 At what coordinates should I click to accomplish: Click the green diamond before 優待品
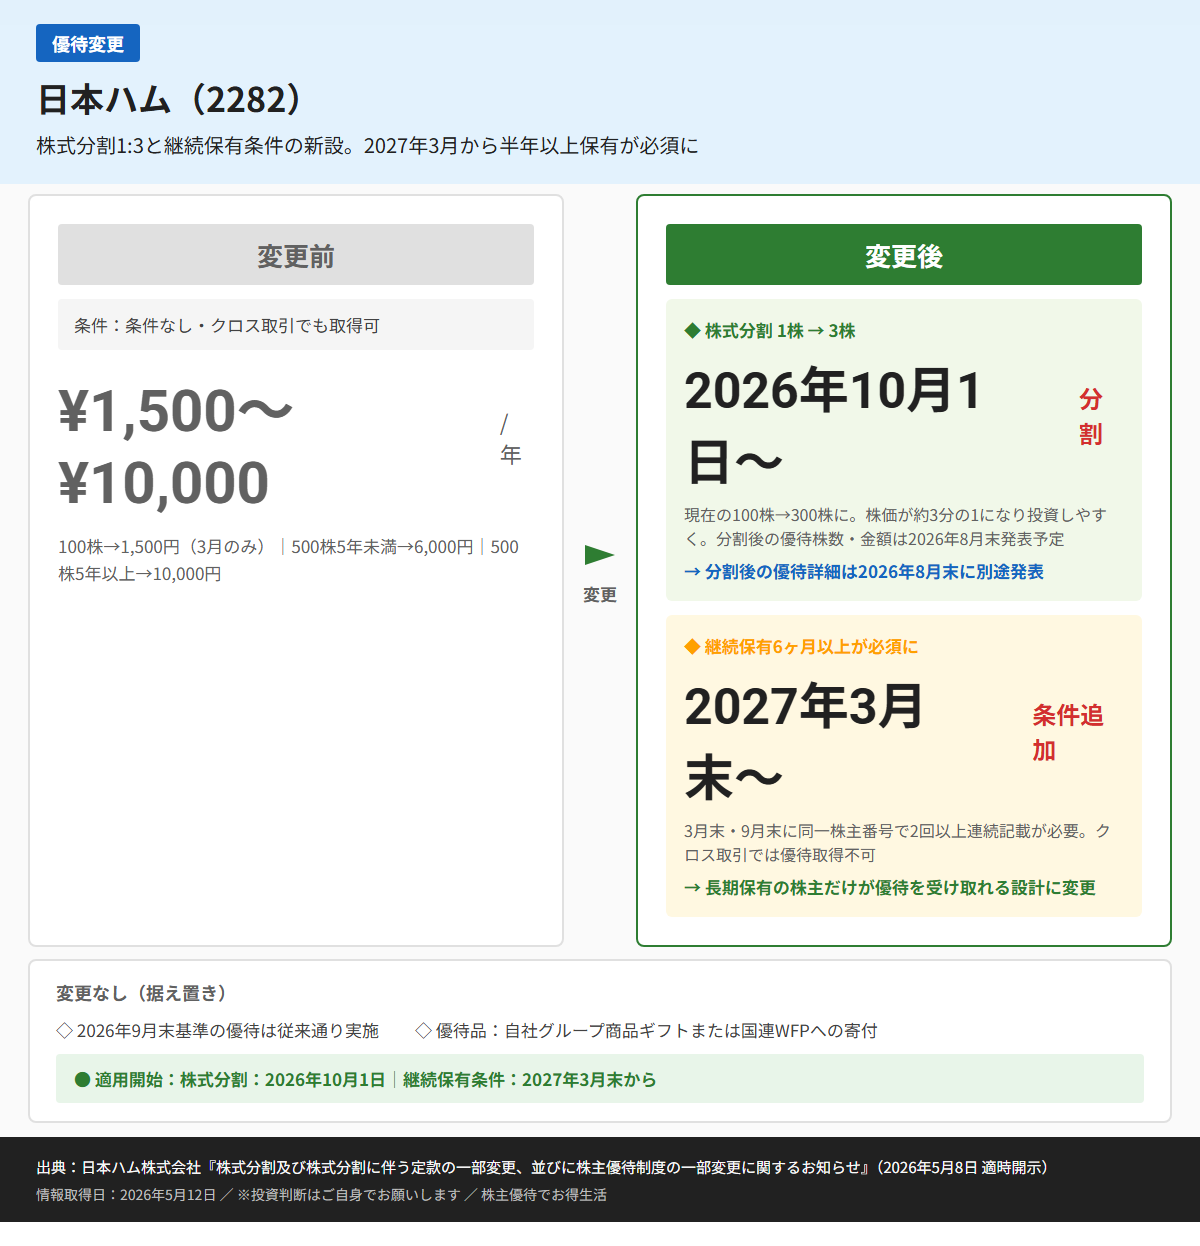[423, 1031]
